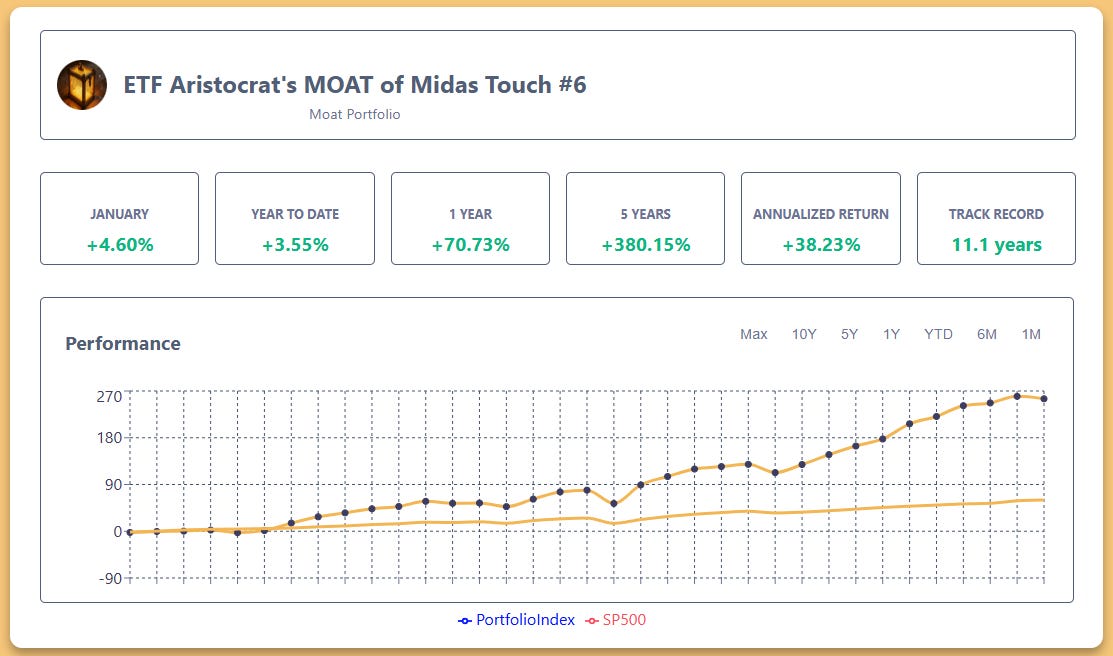Select the 1M time range
Viewport: 1113px width, 656px height.
1032,334
